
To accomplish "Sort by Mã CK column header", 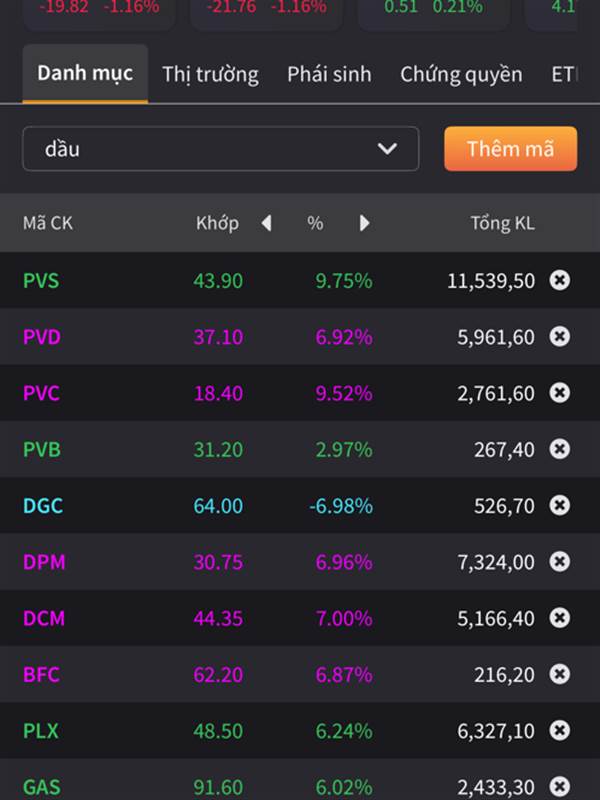I will pos(48,223).
